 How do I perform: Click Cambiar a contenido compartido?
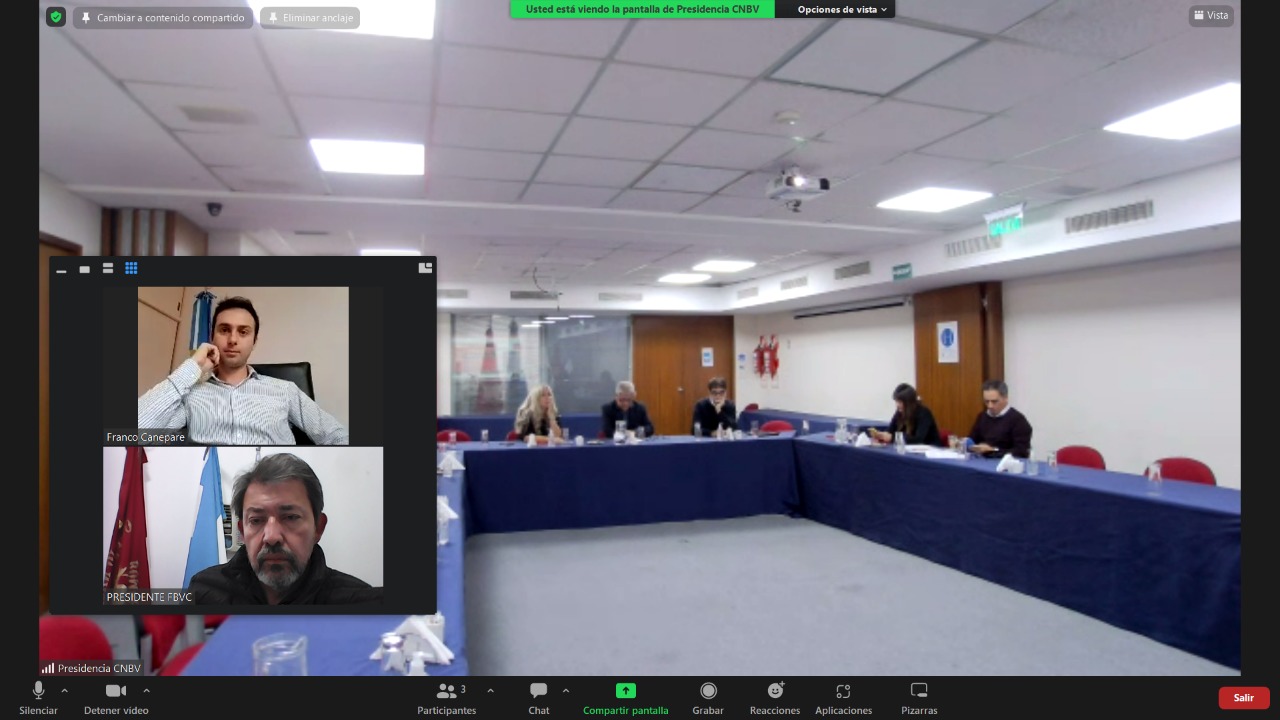pos(163,18)
